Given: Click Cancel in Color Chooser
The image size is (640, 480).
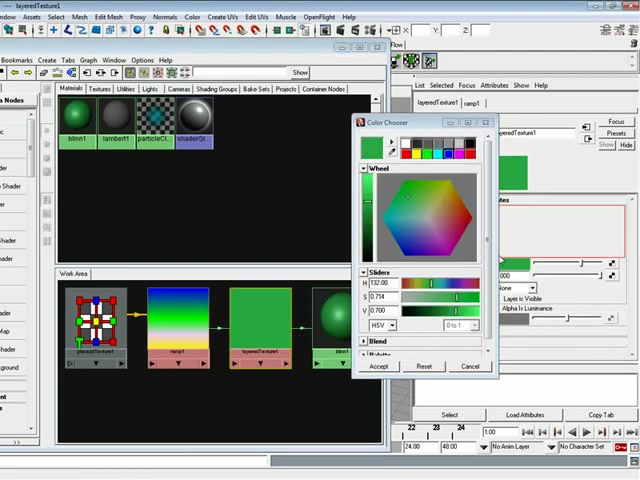Looking at the screenshot, I should point(470,367).
